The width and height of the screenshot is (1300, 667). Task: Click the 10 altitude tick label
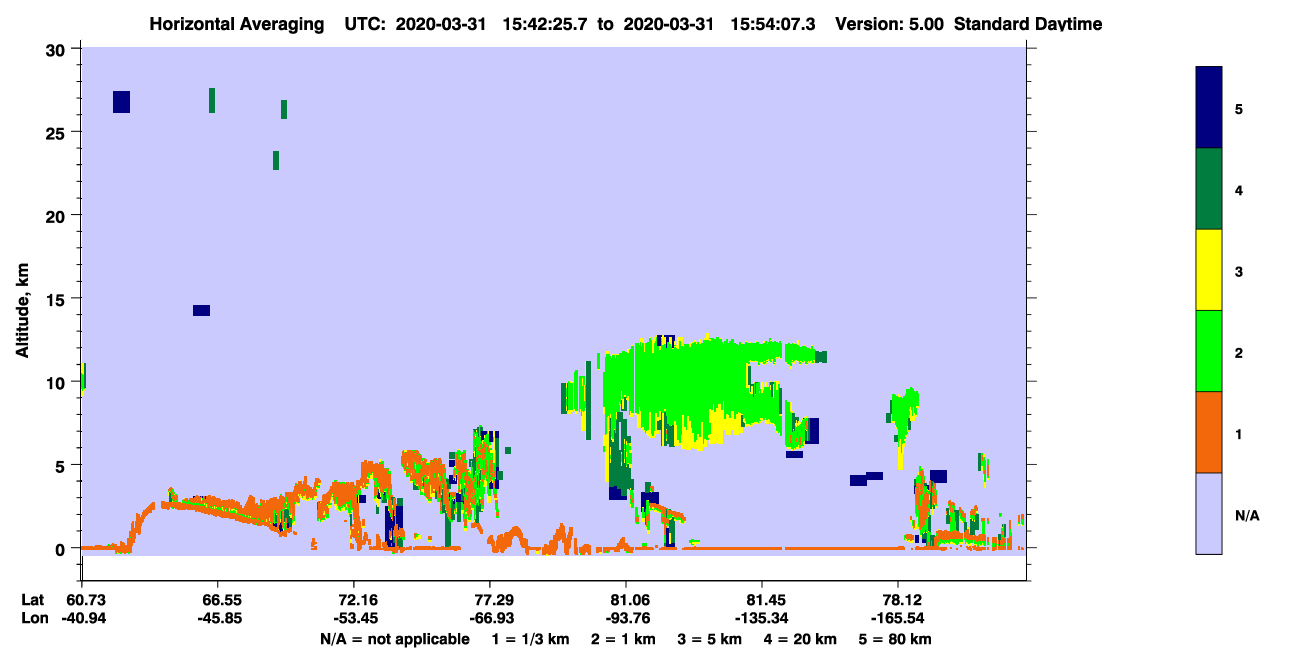click(58, 382)
